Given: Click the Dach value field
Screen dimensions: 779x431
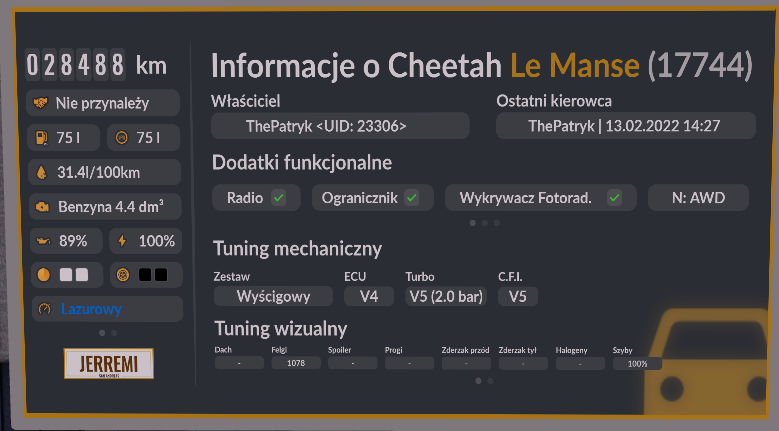Looking at the screenshot, I should point(239,363).
